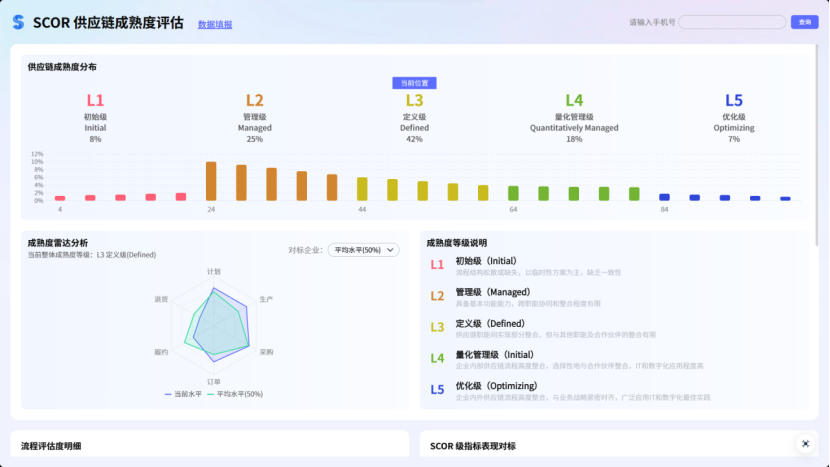Screen dimensions: 830x467
Task: Open the 数据填报 link
Action: pos(215,24)
